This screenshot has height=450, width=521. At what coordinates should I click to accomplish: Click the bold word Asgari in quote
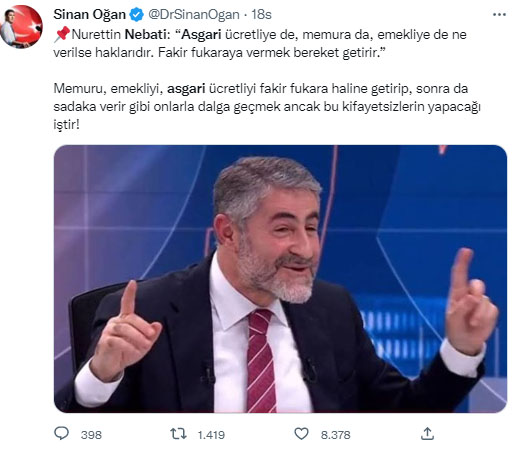pyautogui.click(x=201, y=35)
